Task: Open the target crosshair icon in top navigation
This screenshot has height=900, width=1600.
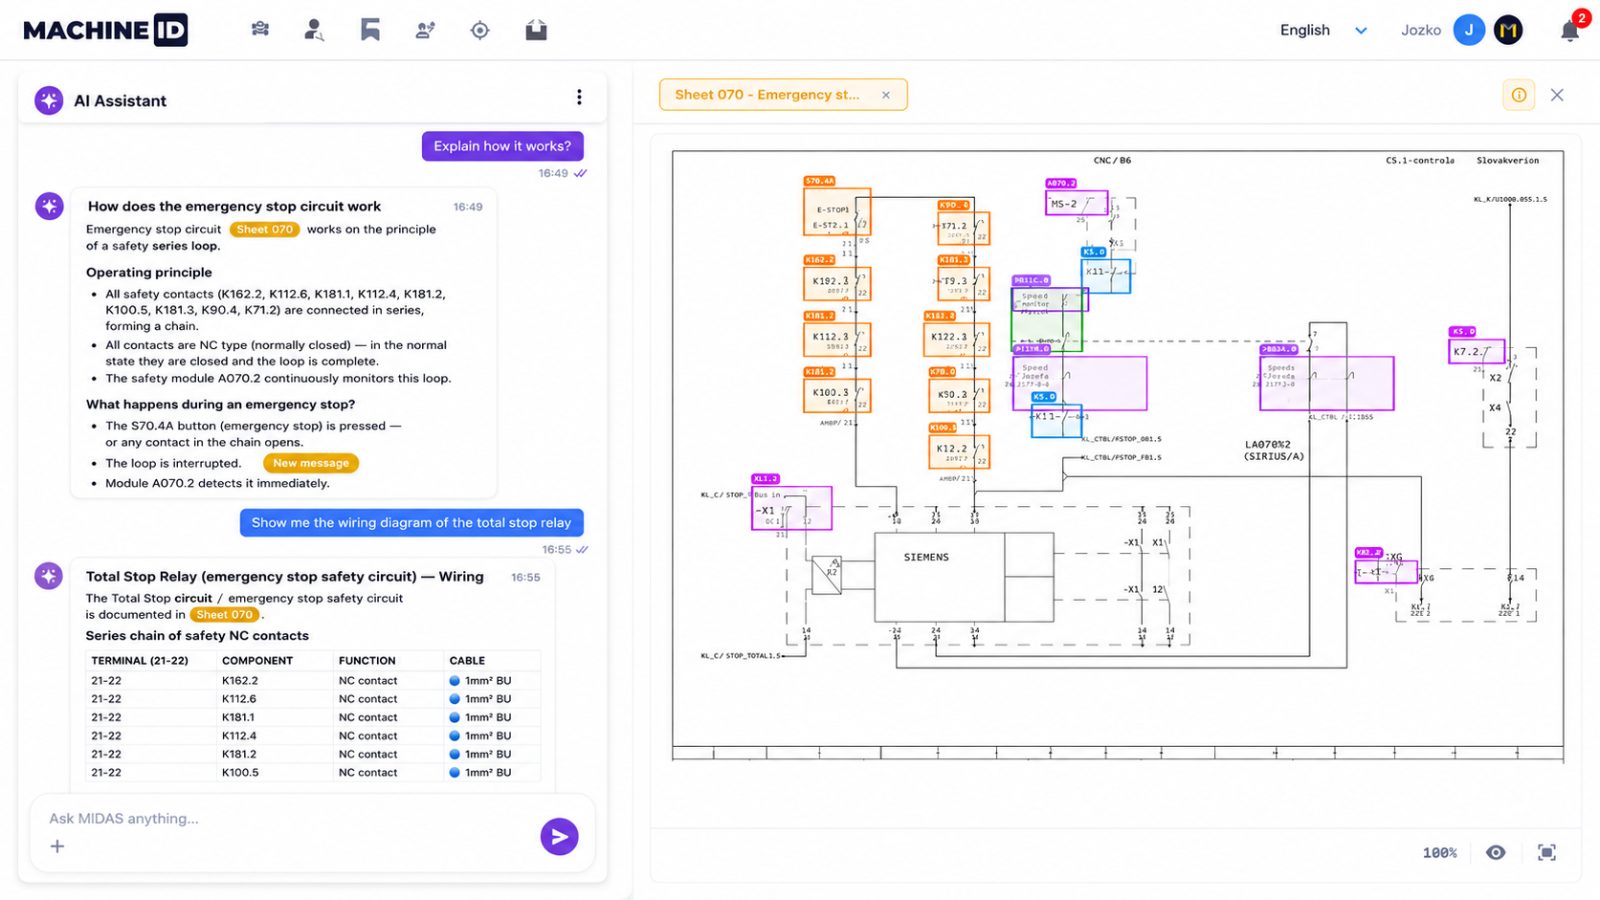Action: click(x=480, y=30)
